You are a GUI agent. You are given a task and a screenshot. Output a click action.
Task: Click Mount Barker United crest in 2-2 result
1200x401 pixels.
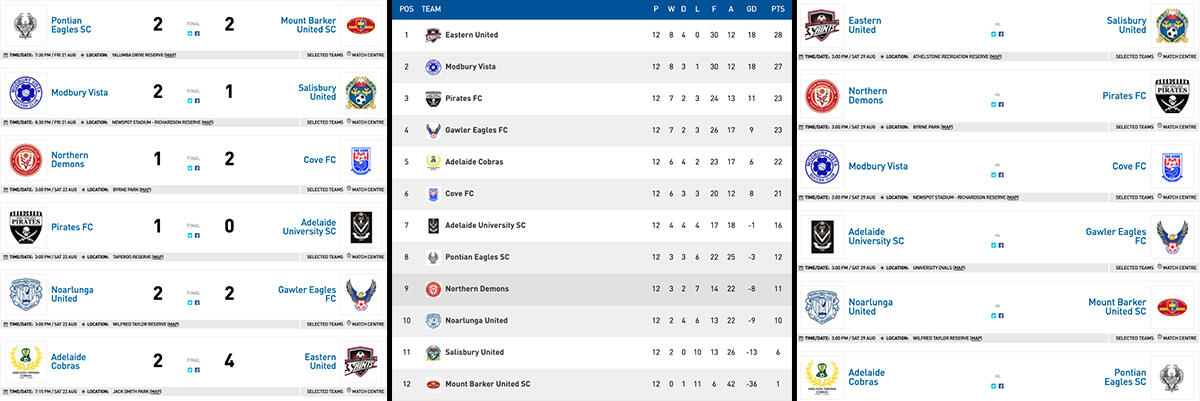click(358, 26)
